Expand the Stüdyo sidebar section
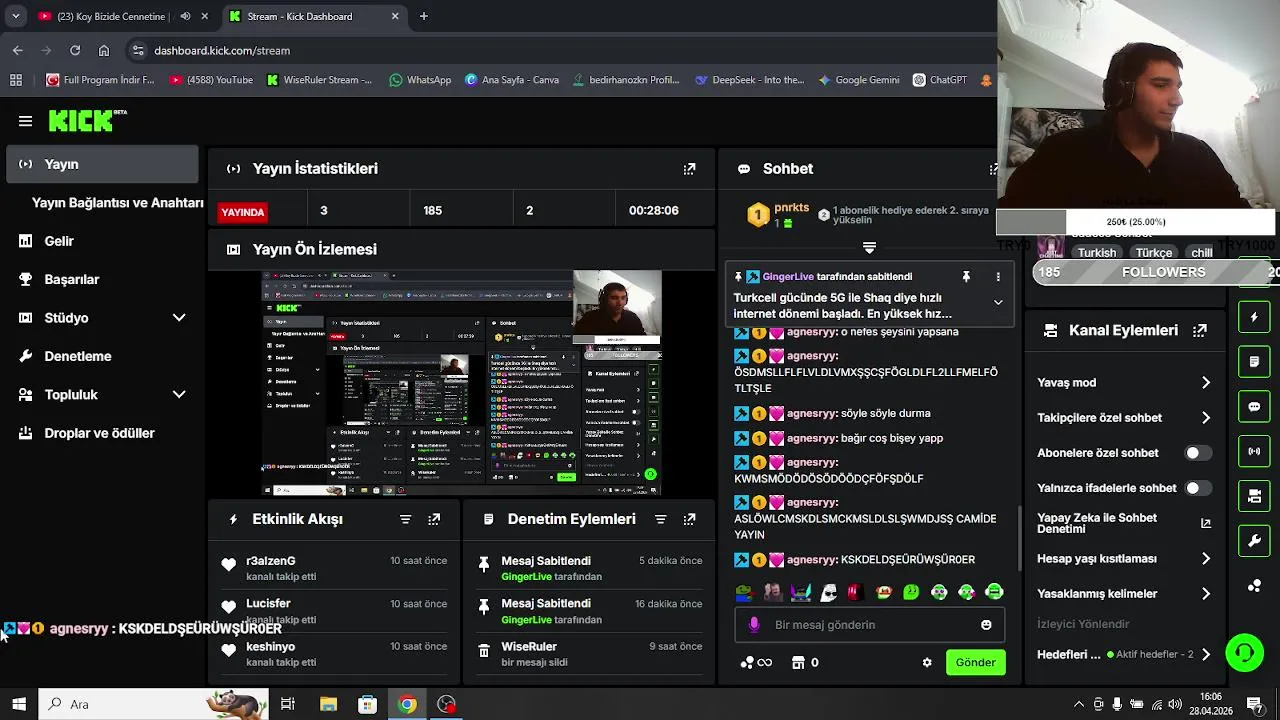 point(179,318)
